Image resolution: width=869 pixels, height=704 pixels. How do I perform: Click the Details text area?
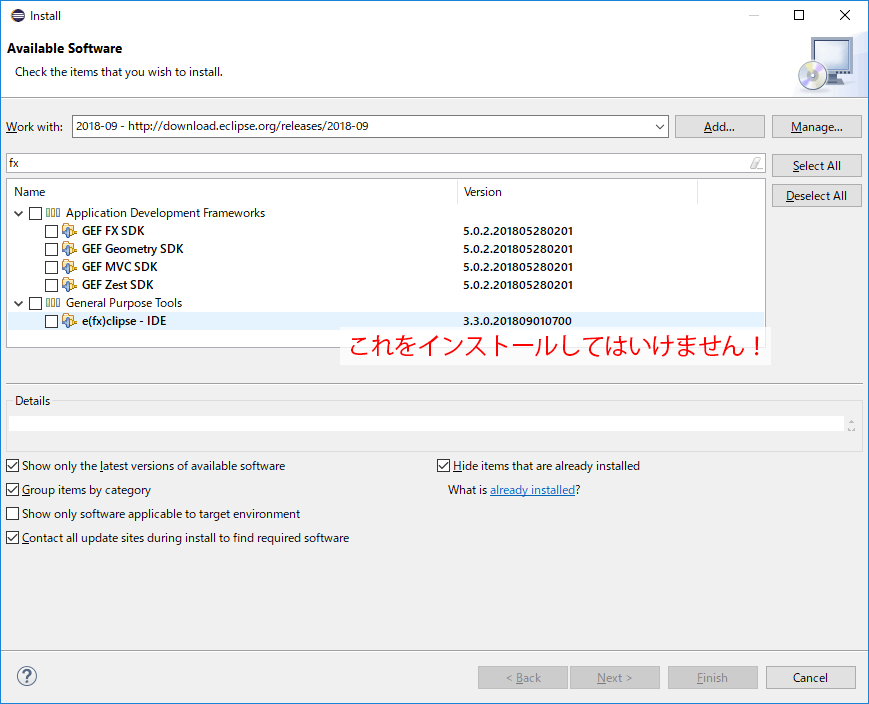[426, 424]
